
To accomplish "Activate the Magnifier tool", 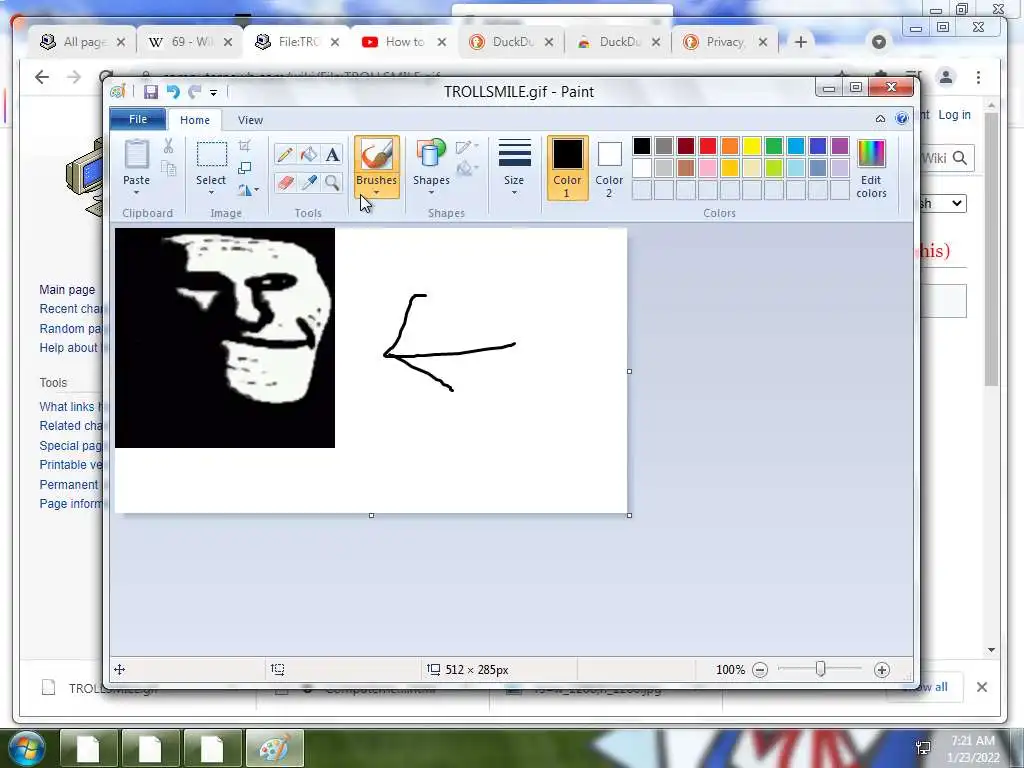I will click(x=332, y=182).
